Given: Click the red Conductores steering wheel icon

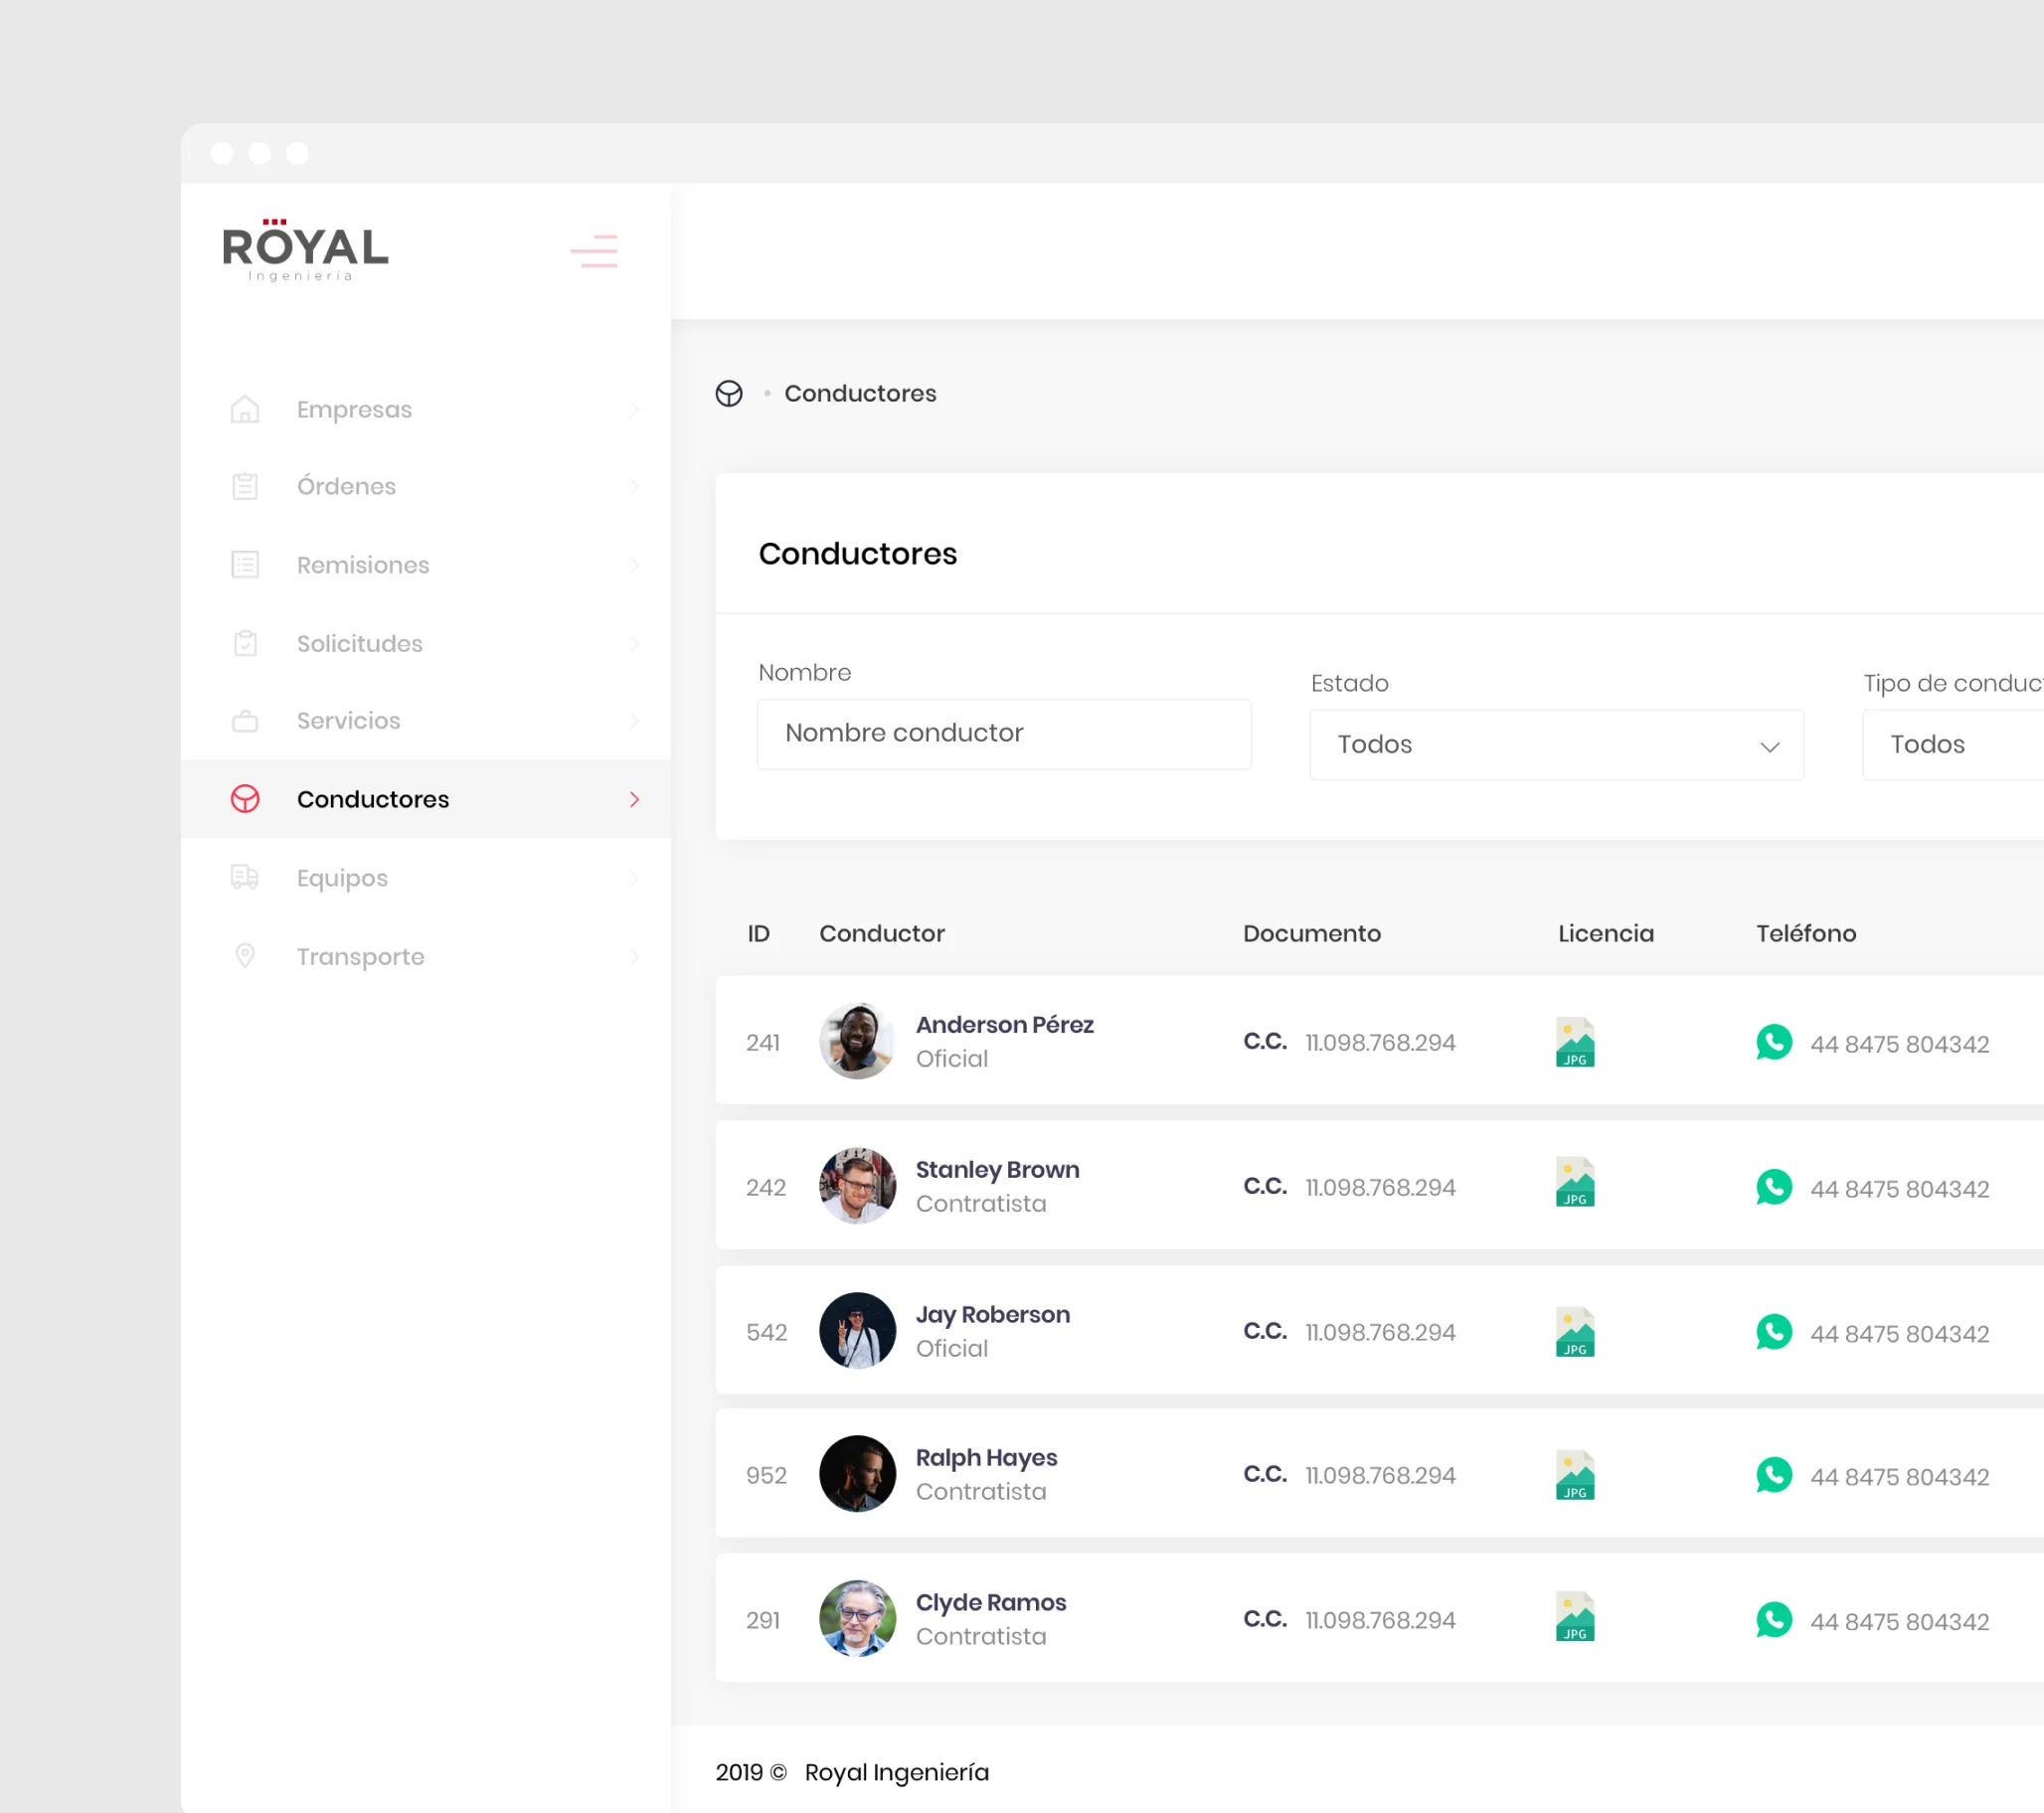Looking at the screenshot, I should pyautogui.click(x=245, y=799).
